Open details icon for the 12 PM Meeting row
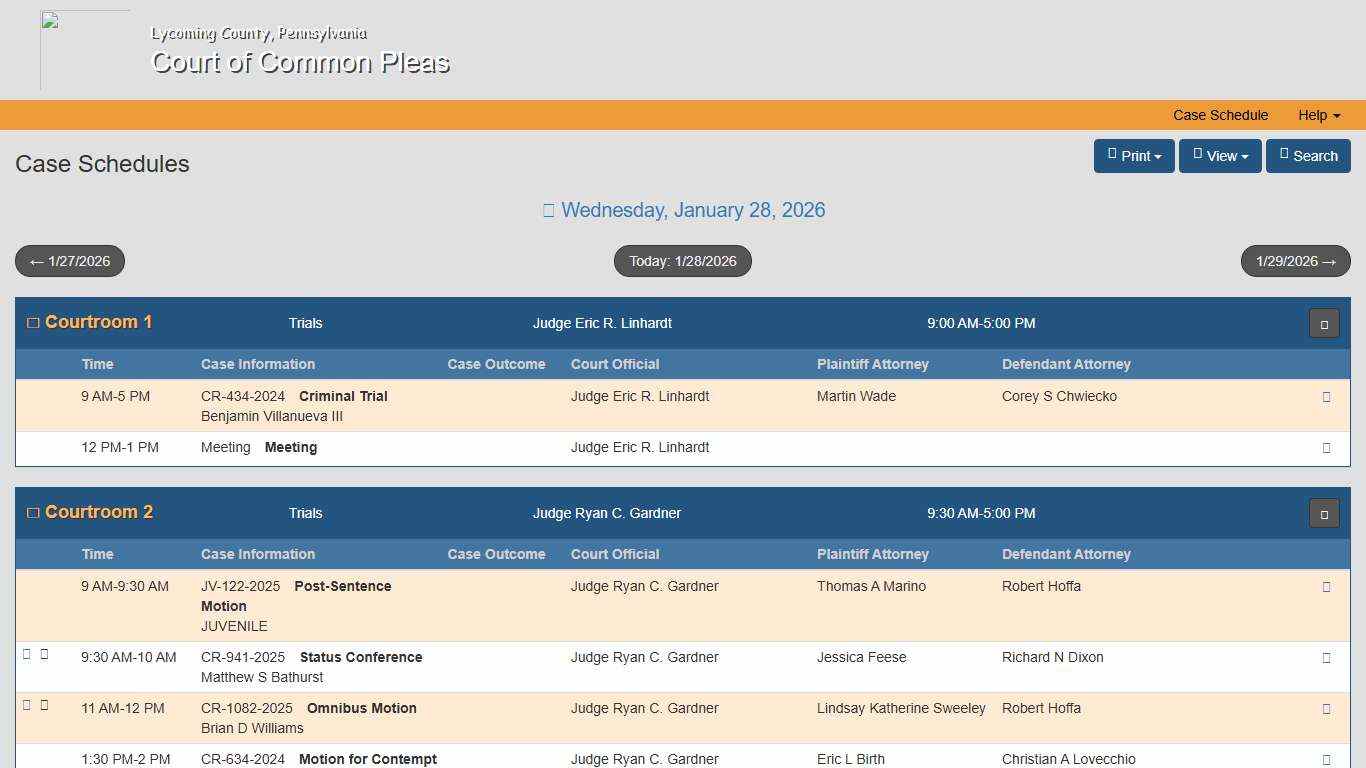 [1326, 448]
